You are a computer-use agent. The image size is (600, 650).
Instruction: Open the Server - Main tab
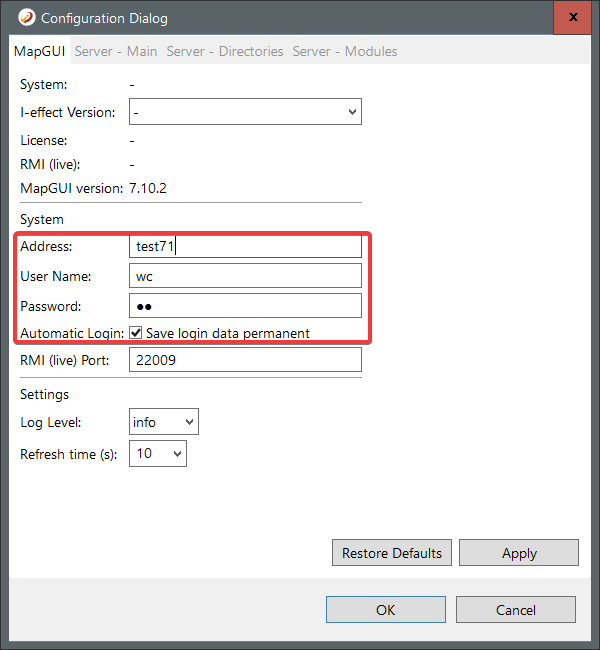pyautogui.click(x=116, y=51)
